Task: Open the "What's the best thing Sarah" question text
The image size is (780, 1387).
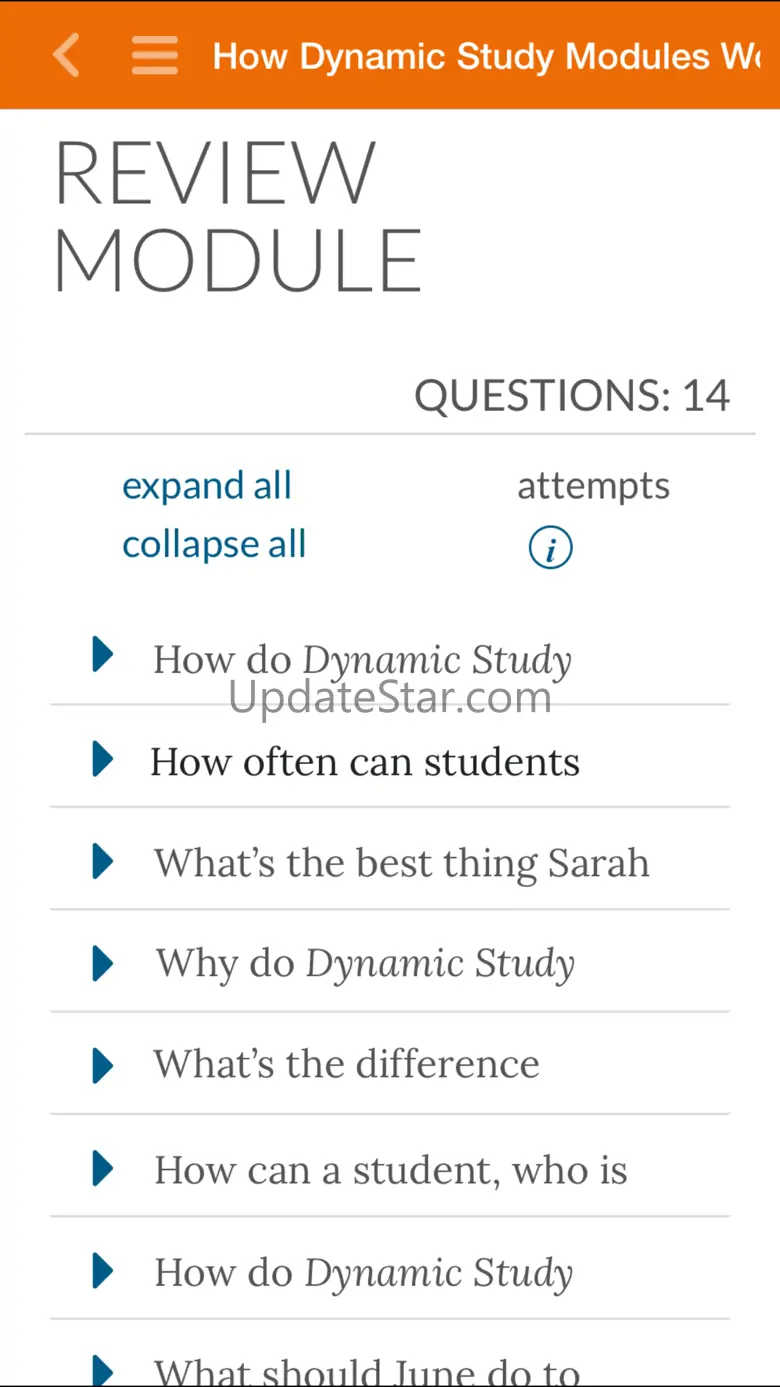Action: (x=401, y=864)
